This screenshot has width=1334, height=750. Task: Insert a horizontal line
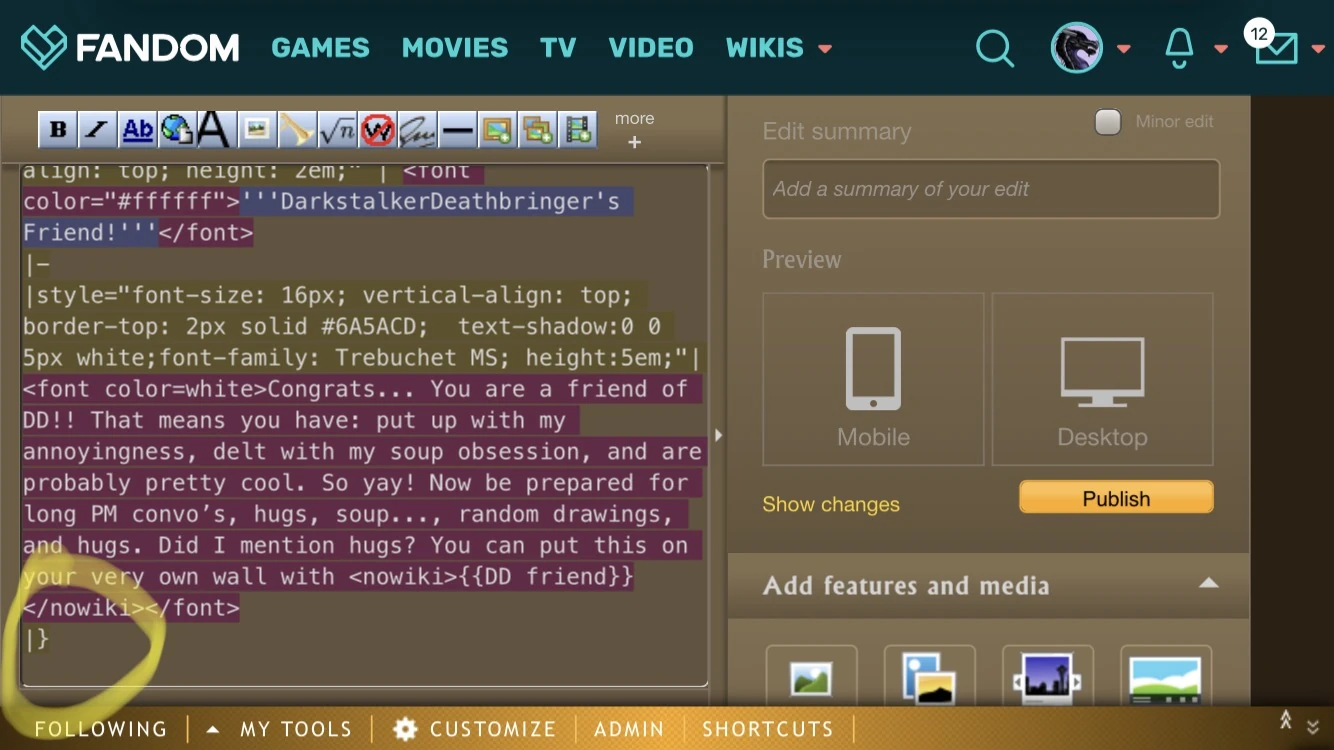click(x=457, y=129)
